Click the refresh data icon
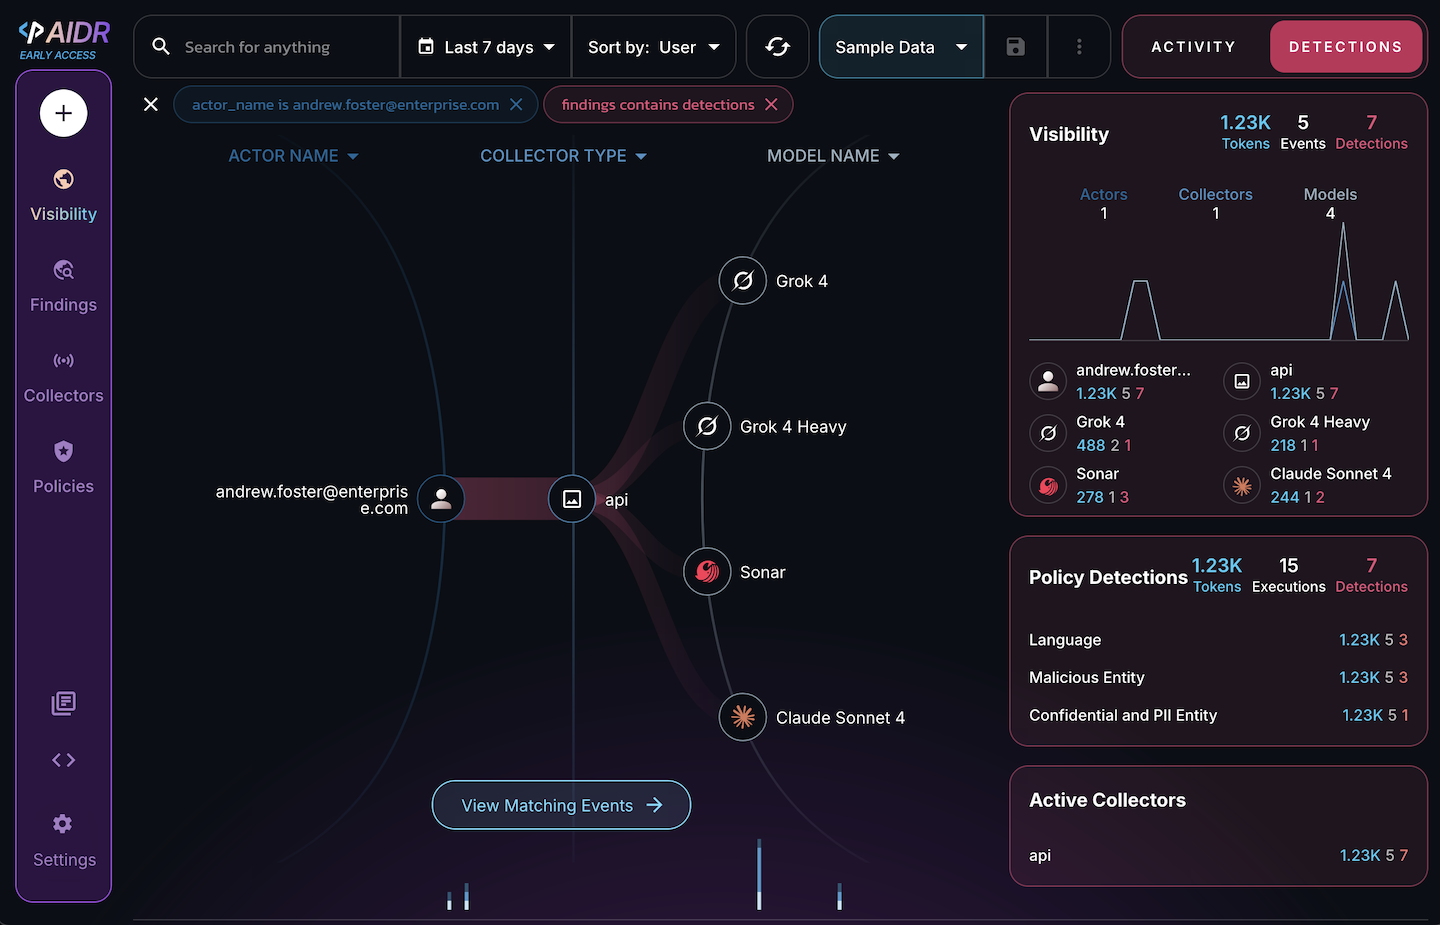Viewport: 1440px width, 925px height. (x=777, y=47)
